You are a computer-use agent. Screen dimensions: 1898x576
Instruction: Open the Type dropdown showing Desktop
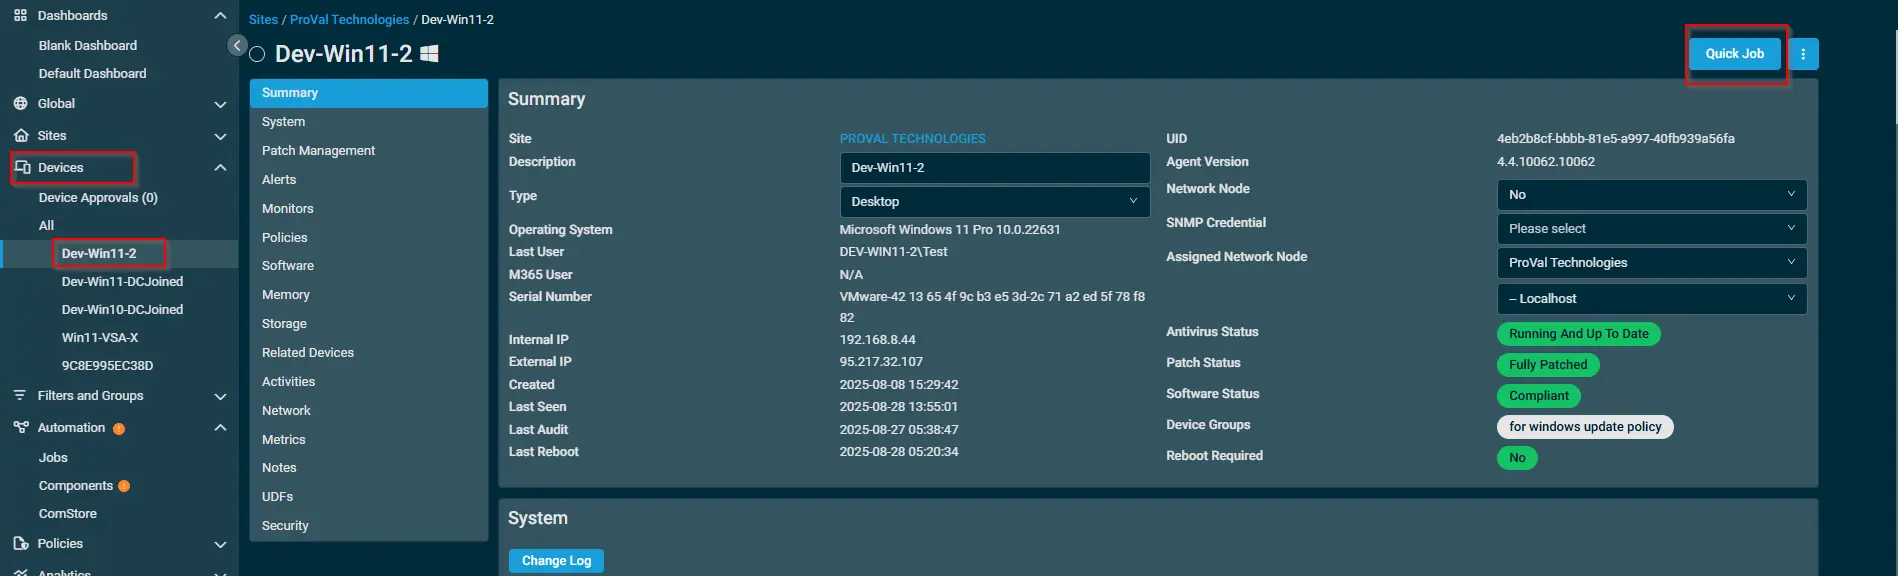(x=995, y=201)
